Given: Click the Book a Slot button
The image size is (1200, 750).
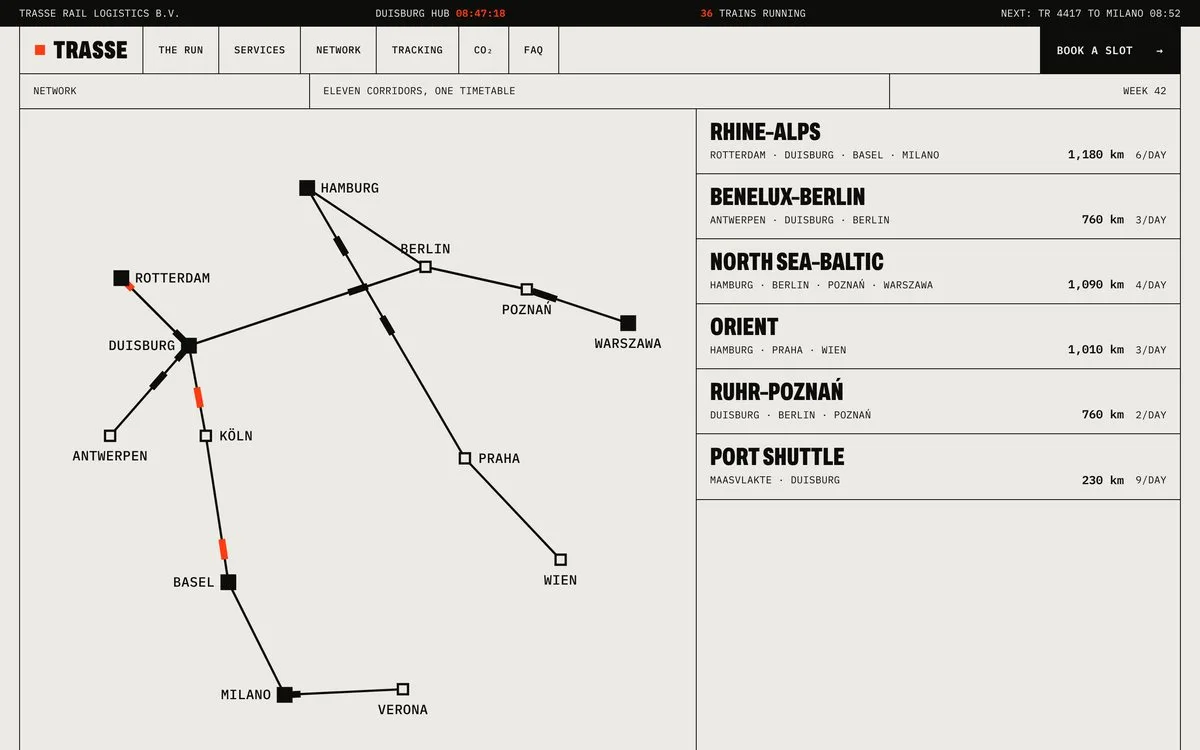Looking at the screenshot, I should (1110, 50).
